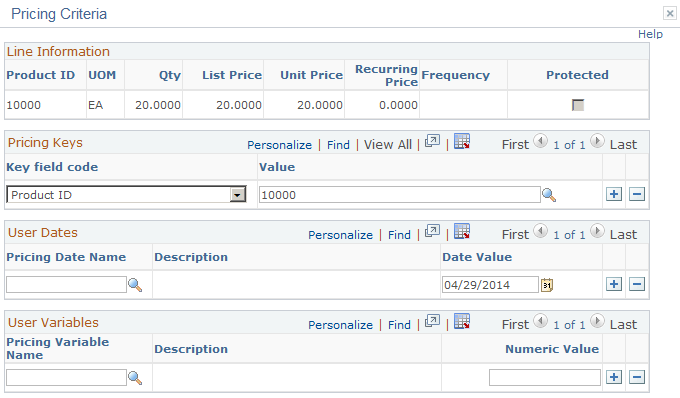680x398 pixels.
Task: Show next row arrow in User Variables
Action: point(597,321)
